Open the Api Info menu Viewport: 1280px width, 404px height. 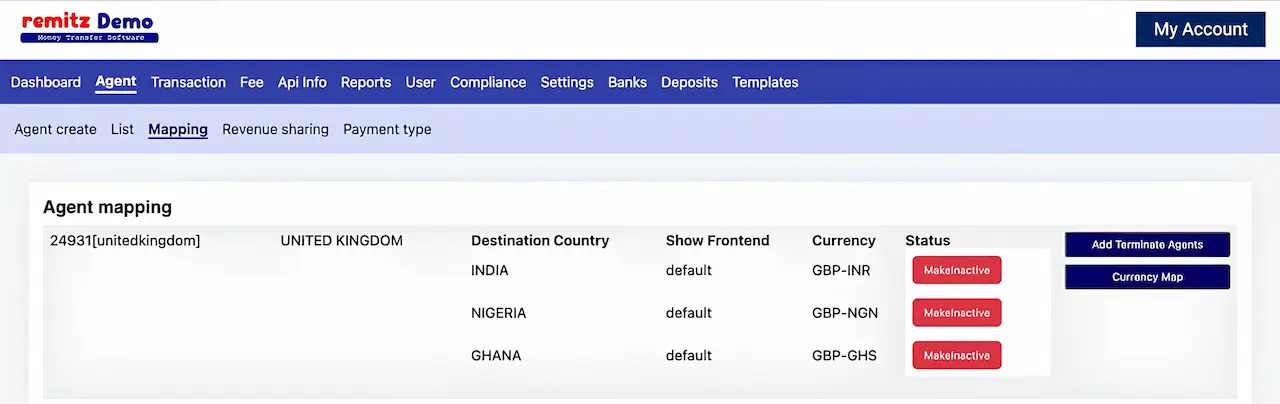click(x=302, y=82)
